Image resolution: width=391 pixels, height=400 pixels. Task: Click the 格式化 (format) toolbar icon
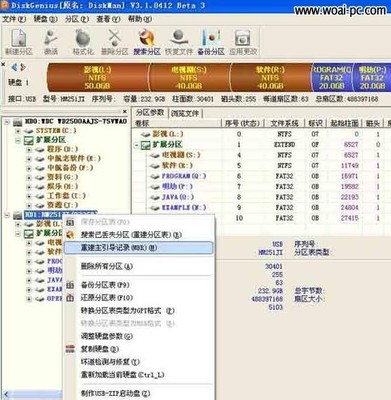click(83, 42)
